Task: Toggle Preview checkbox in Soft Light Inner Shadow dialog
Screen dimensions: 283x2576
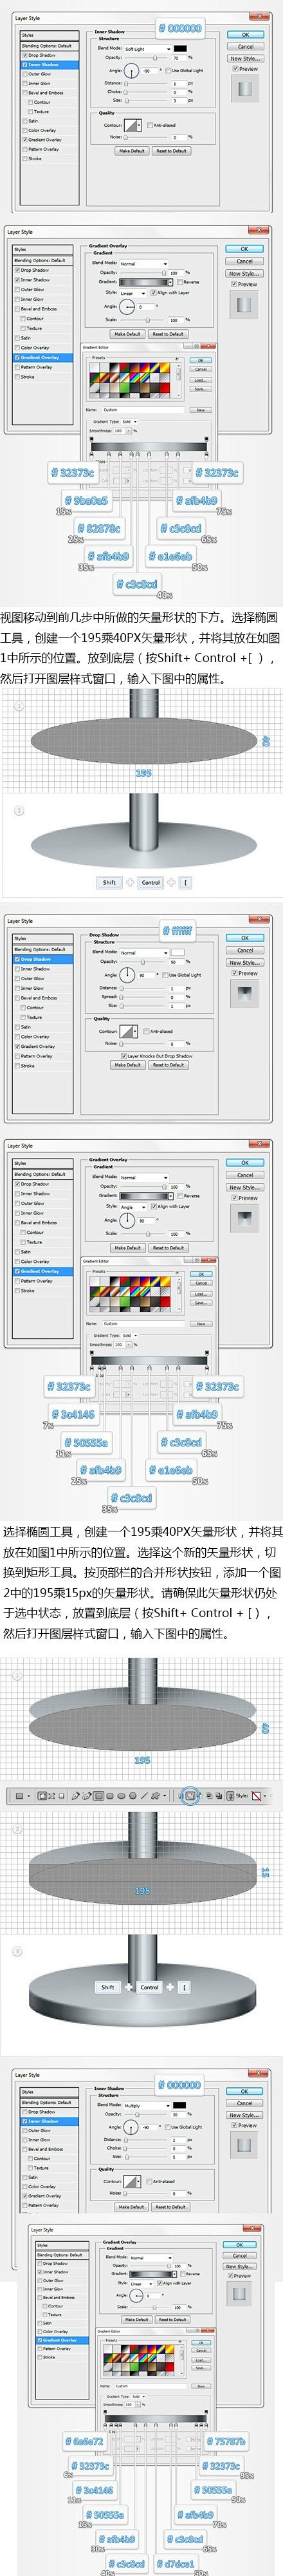Action: [x=245, y=69]
